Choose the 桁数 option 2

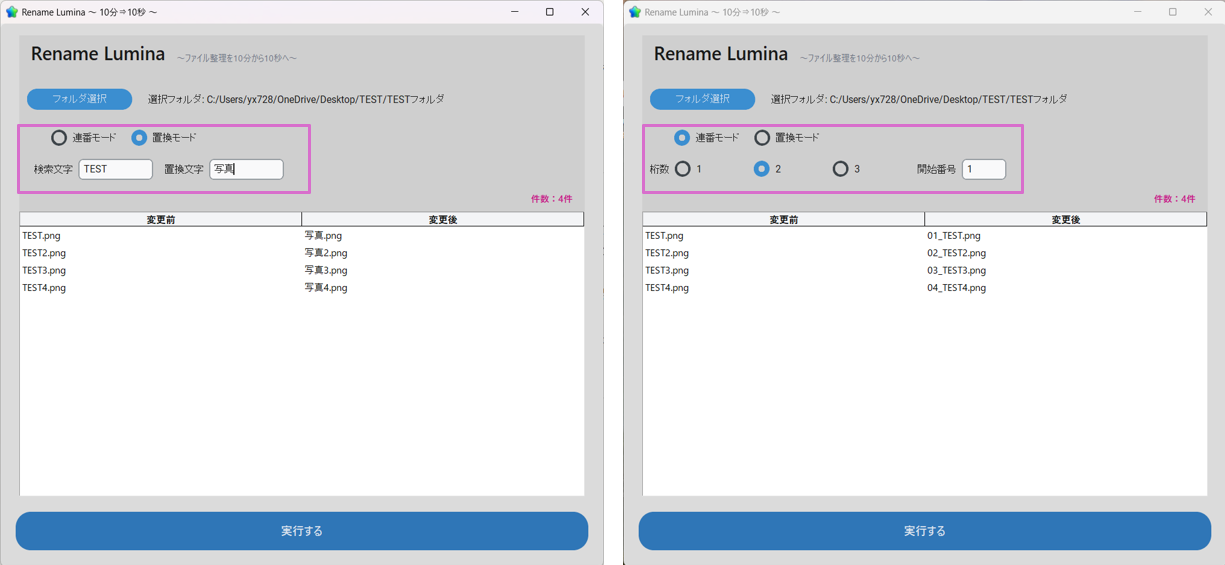coord(761,169)
